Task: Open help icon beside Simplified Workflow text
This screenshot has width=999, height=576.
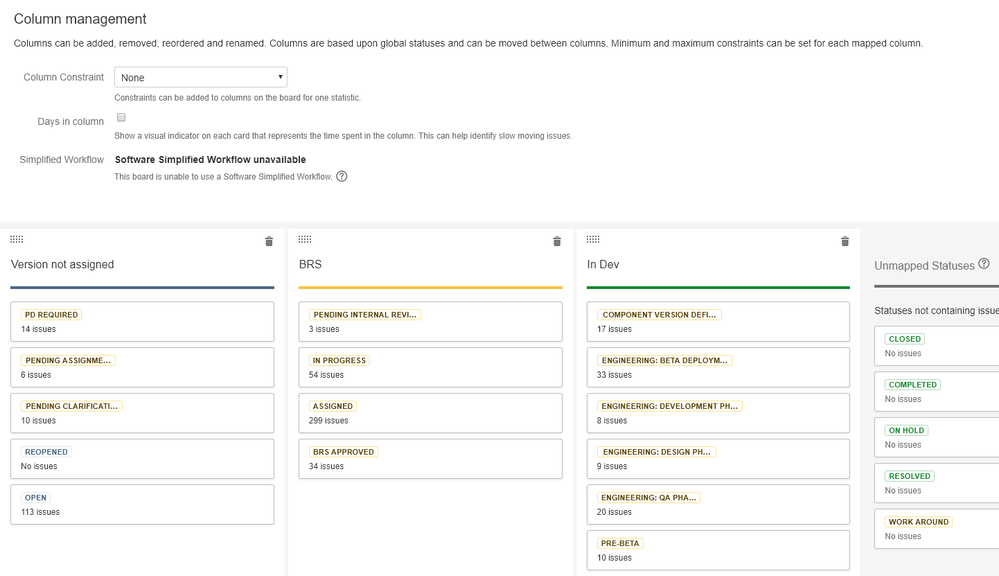Action: click(341, 176)
